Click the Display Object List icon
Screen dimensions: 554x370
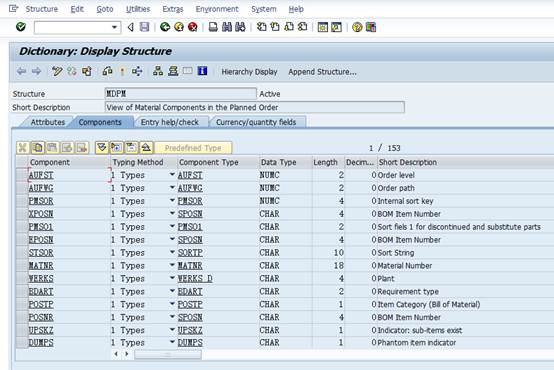158,71
